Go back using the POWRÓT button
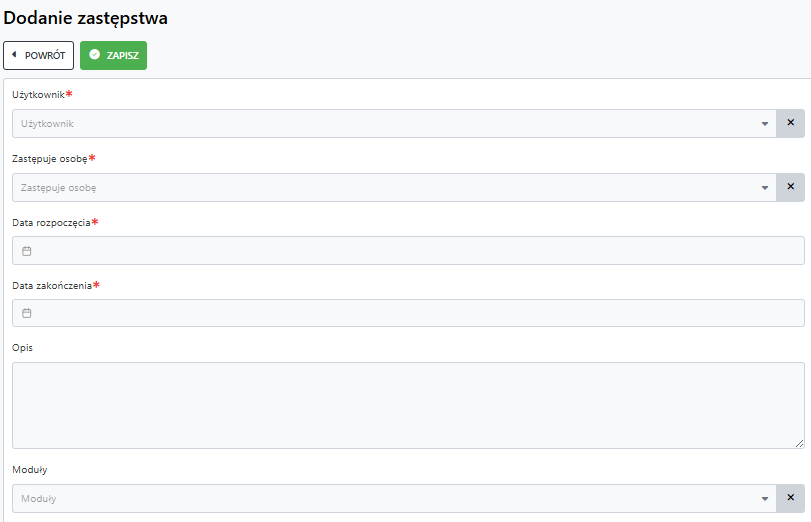This screenshot has height=522, width=811. [x=38, y=55]
